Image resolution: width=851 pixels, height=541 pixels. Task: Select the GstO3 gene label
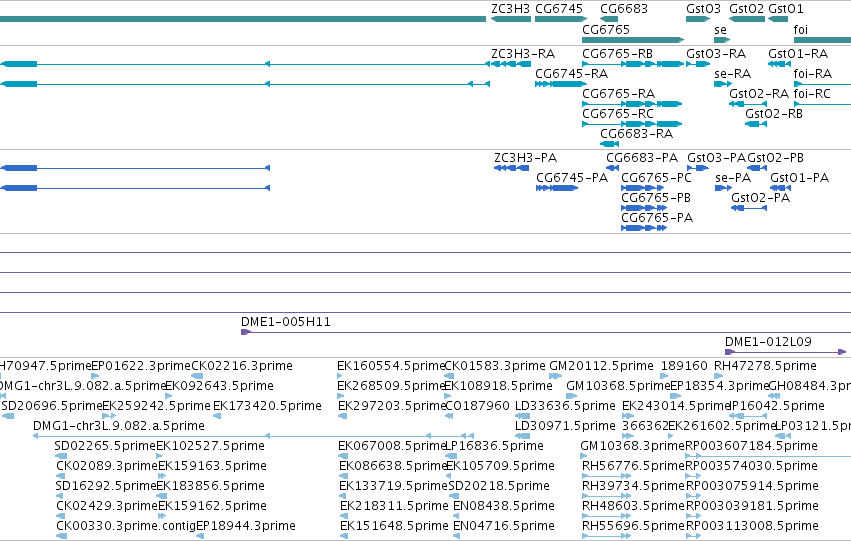pyautogui.click(x=703, y=9)
